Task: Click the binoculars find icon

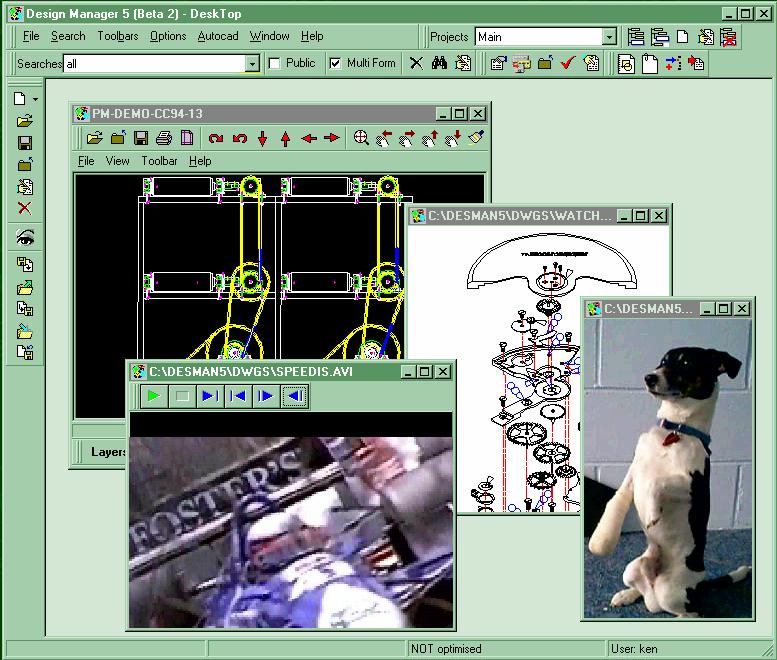Action: point(439,63)
